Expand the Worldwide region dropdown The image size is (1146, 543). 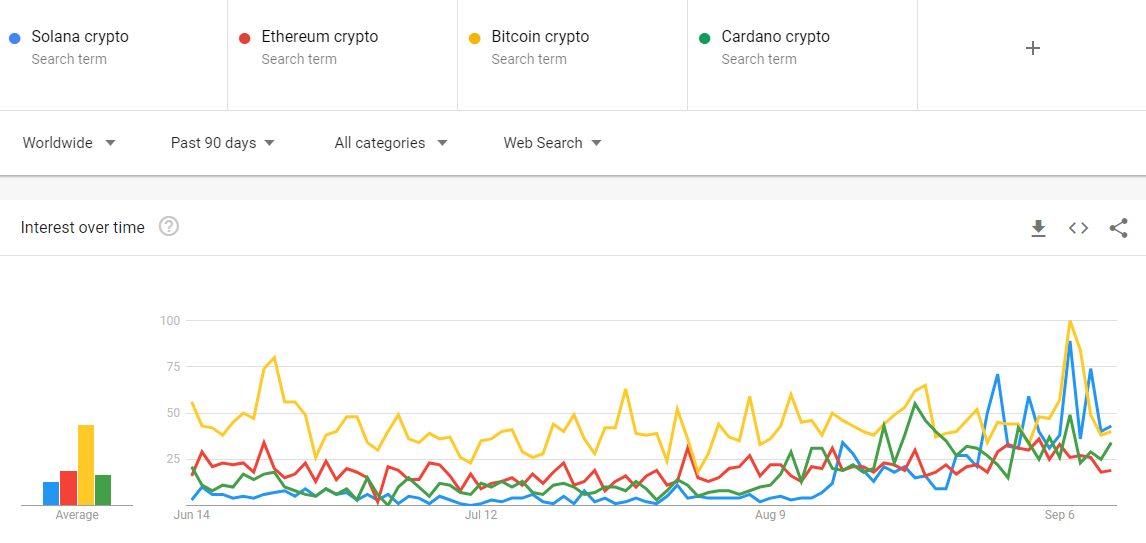(x=69, y=143)
